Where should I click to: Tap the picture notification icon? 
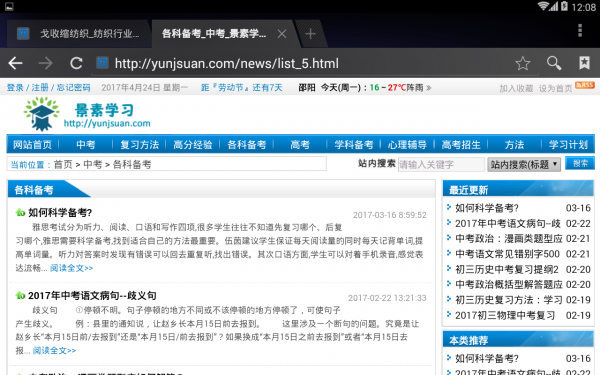pos(9,7)
